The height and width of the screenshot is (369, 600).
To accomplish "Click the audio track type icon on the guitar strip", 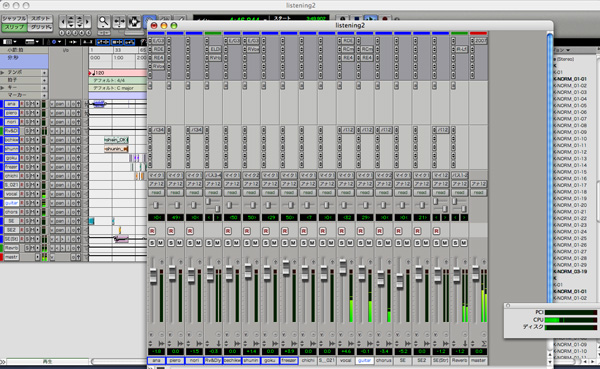I will (x=370, y=344).
